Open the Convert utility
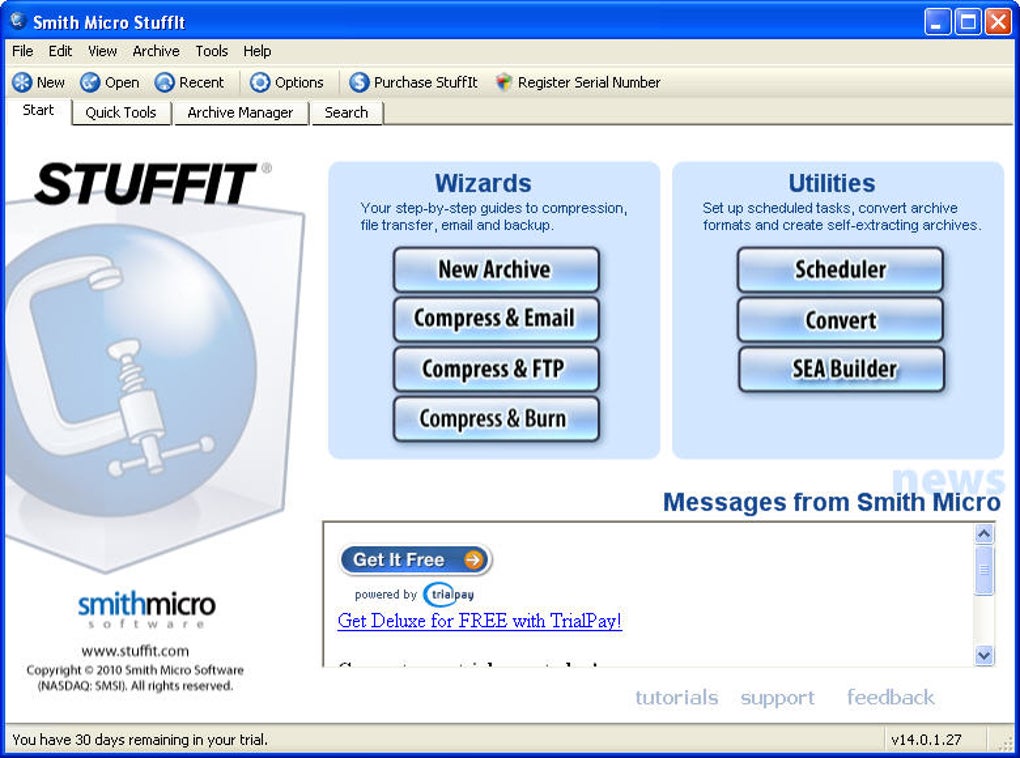This screenshot has height=758, width=1020. [x=840, y=319]
